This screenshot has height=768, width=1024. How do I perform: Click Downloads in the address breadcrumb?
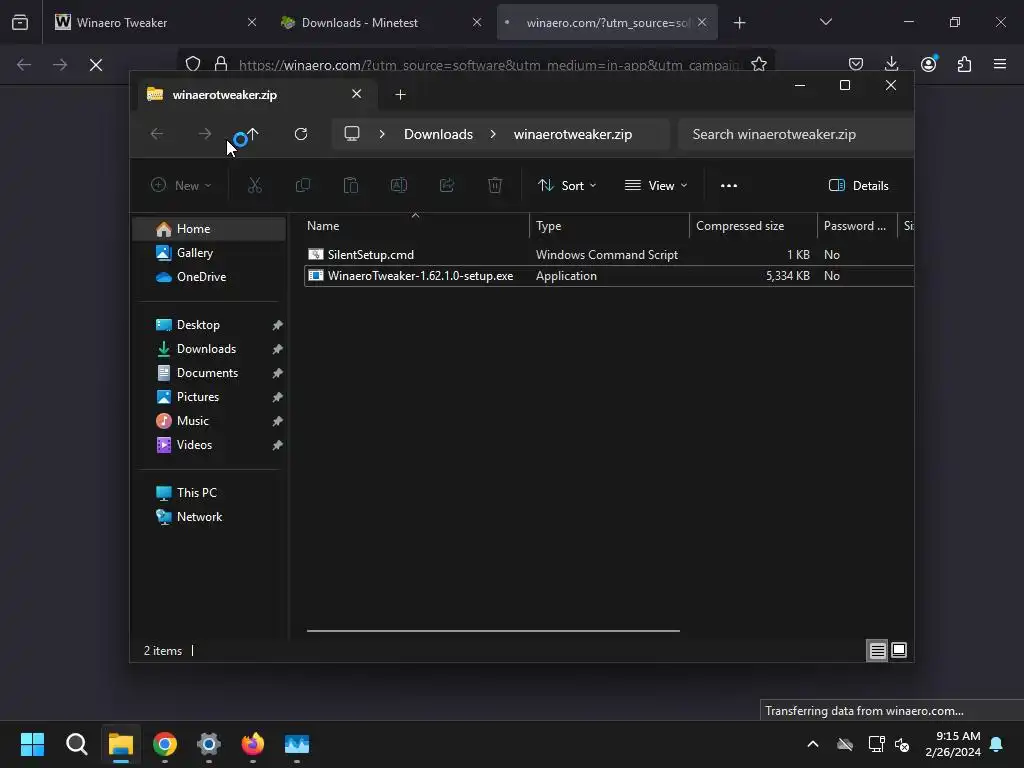coord(438,134)
